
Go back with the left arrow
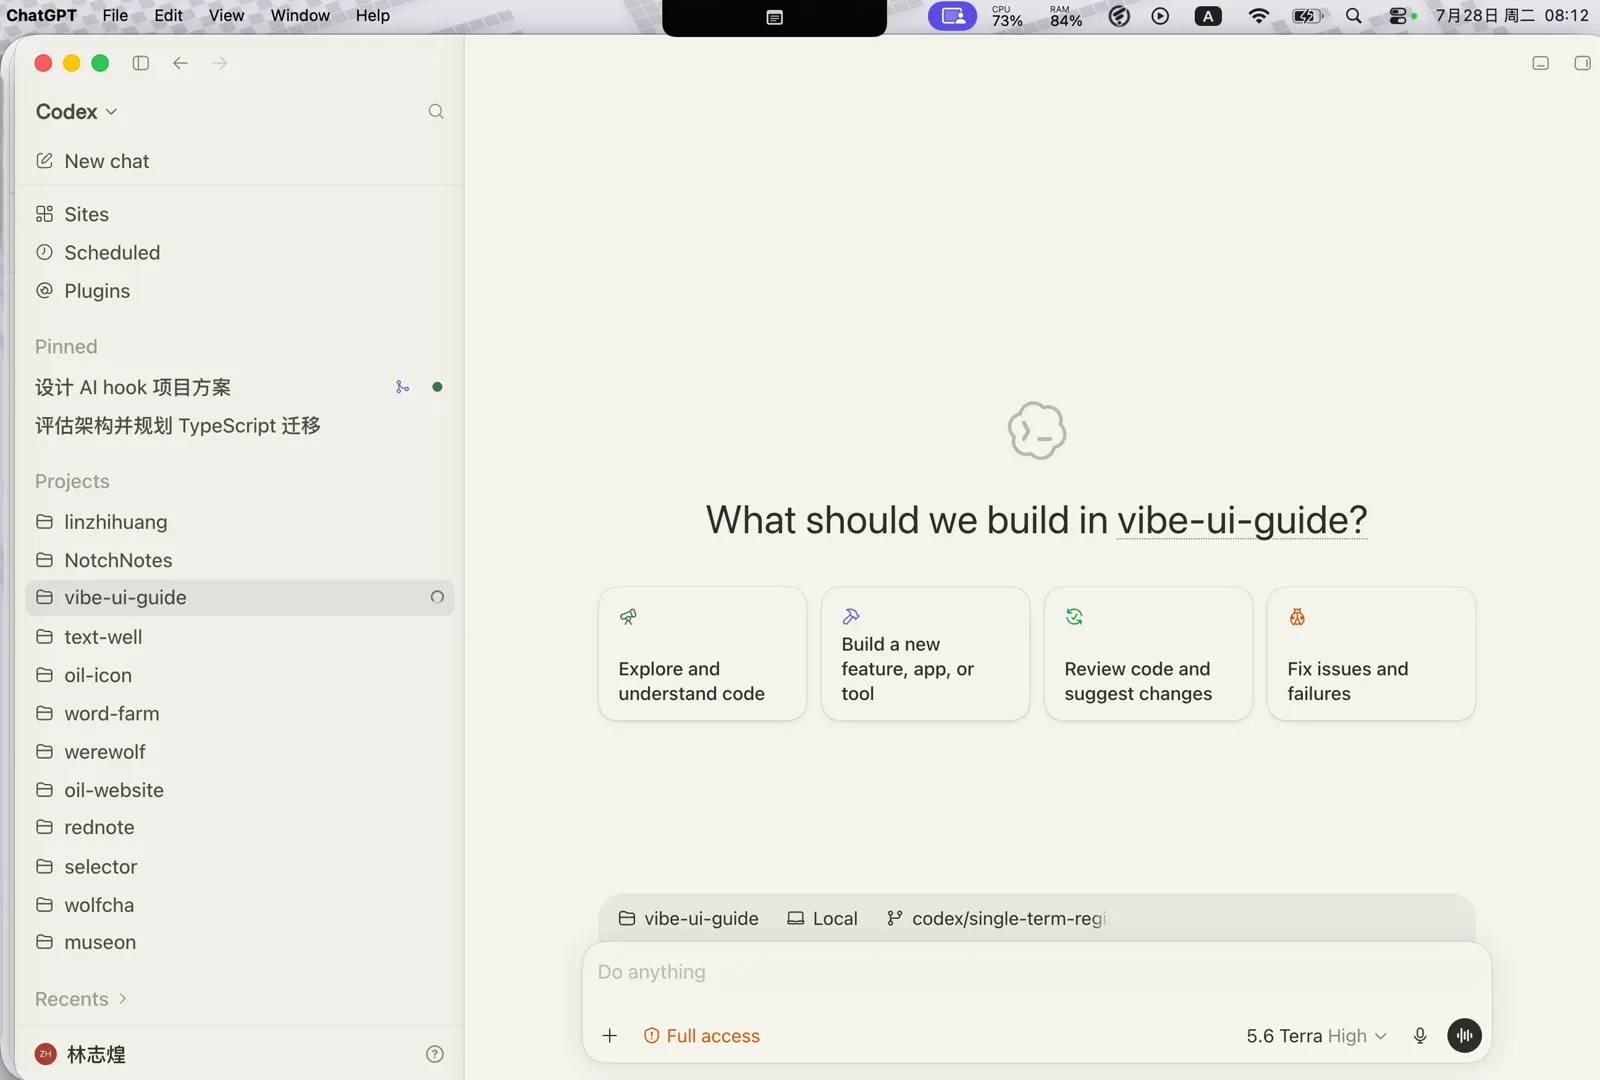[x=180, y=63]
